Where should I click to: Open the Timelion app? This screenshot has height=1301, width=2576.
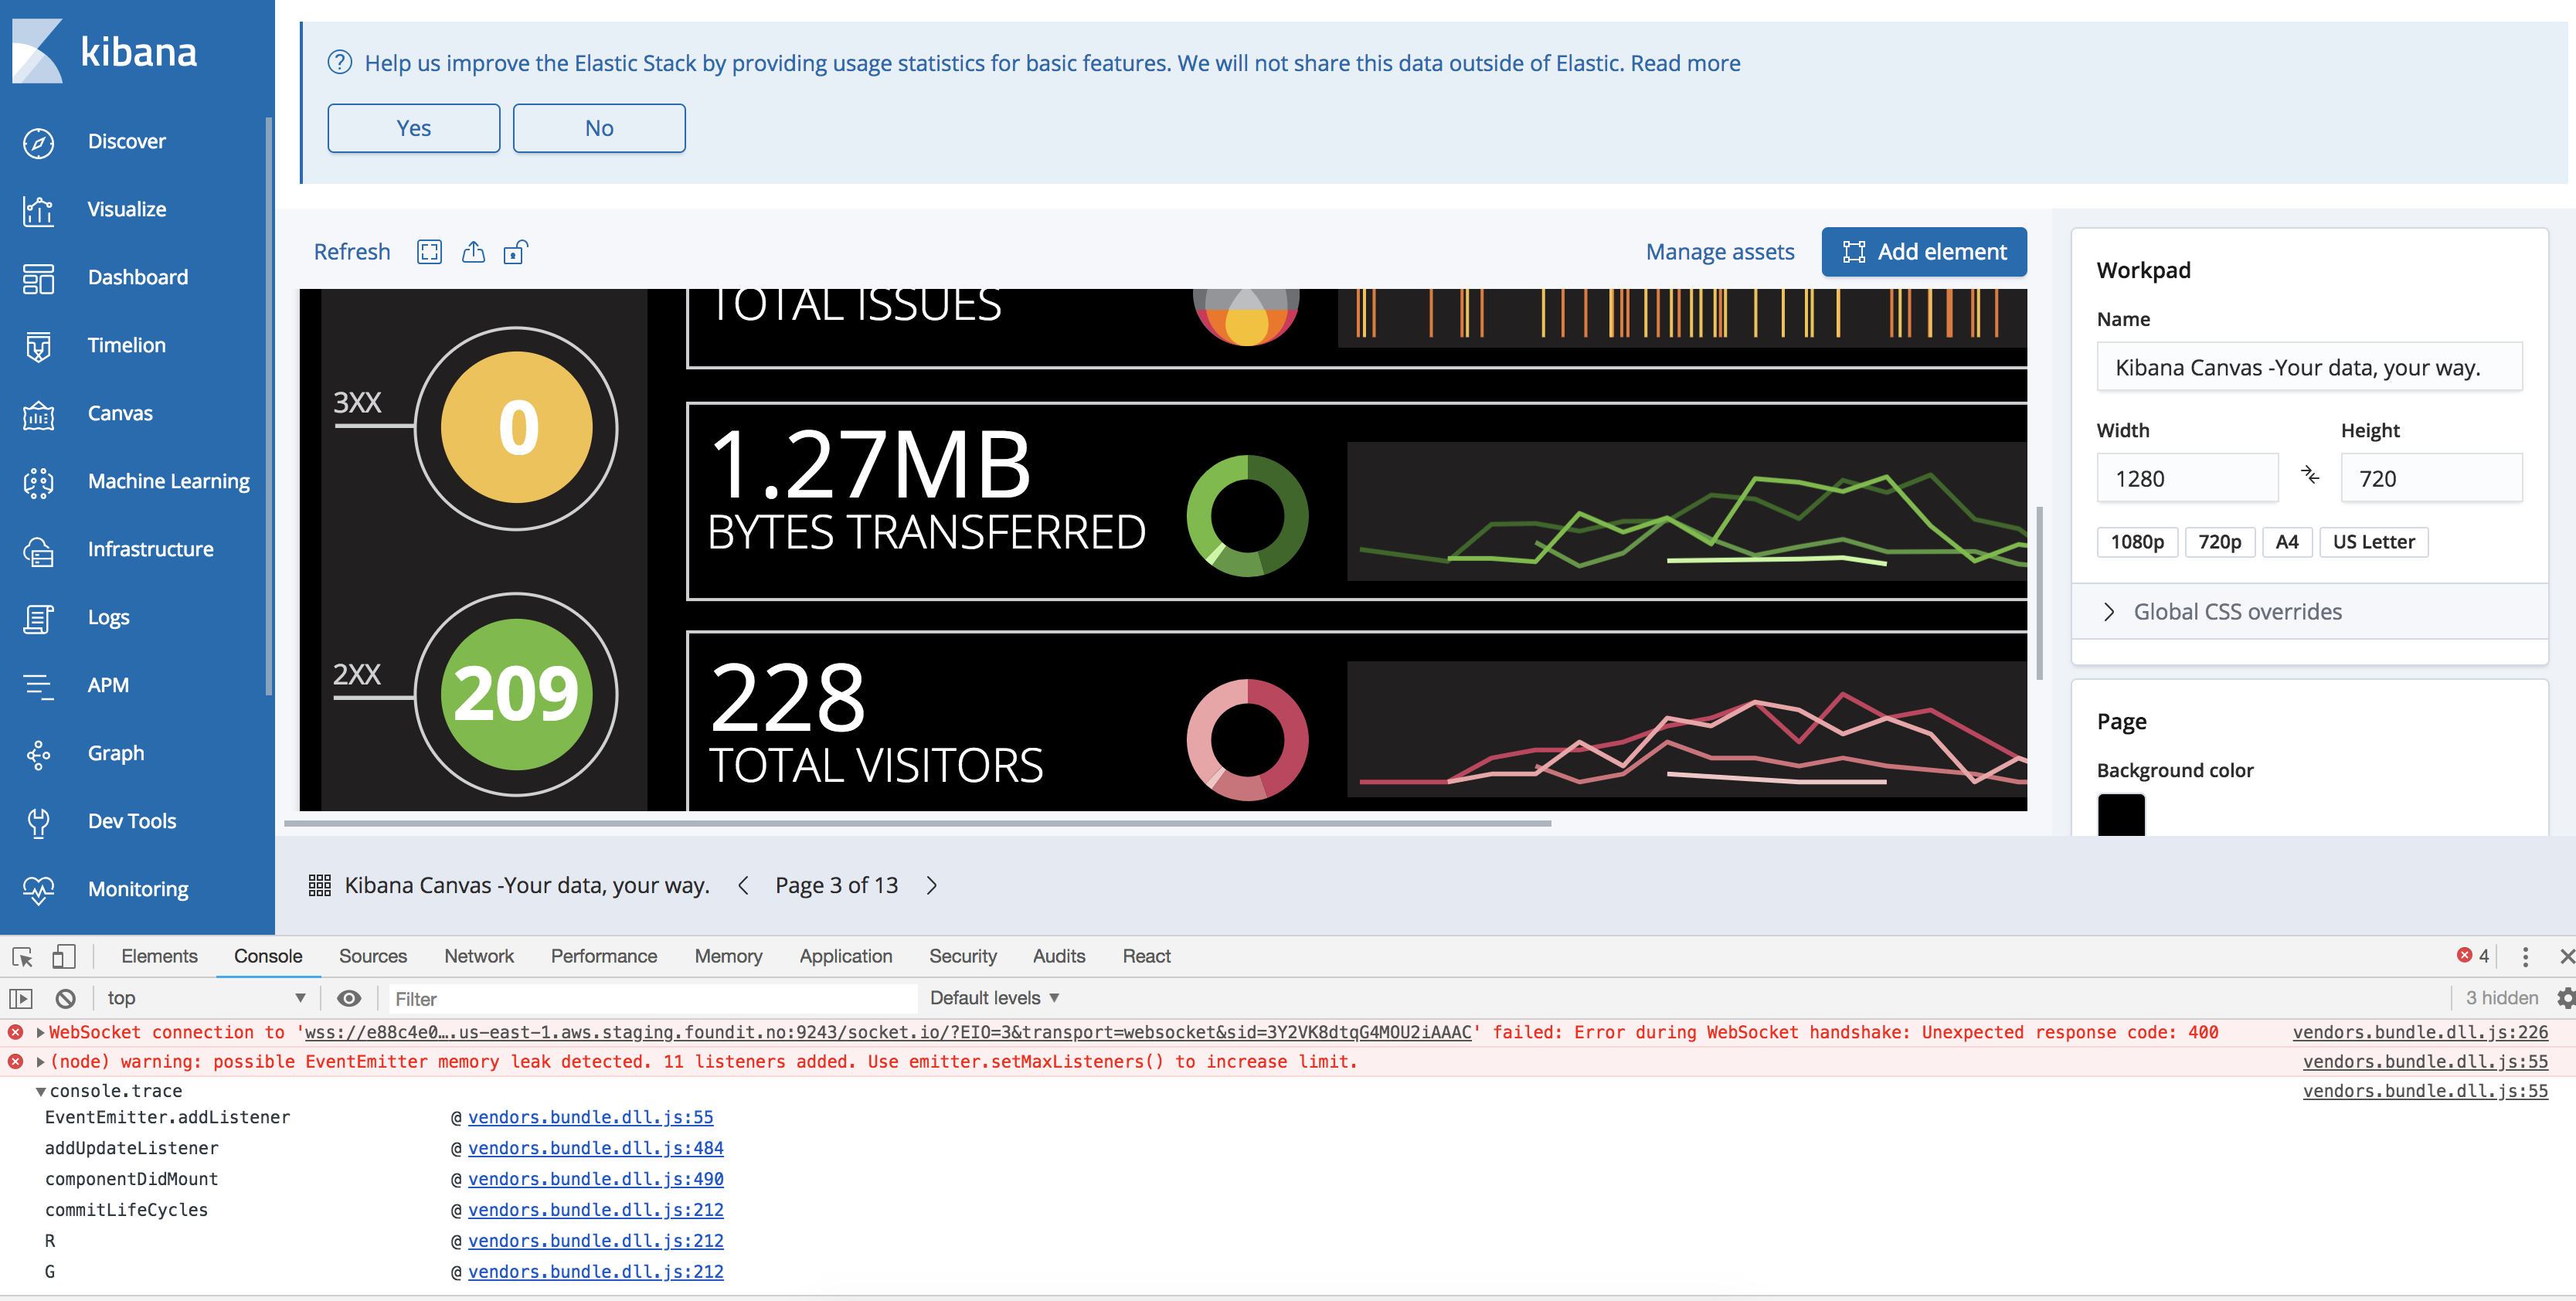pos(126,345)
